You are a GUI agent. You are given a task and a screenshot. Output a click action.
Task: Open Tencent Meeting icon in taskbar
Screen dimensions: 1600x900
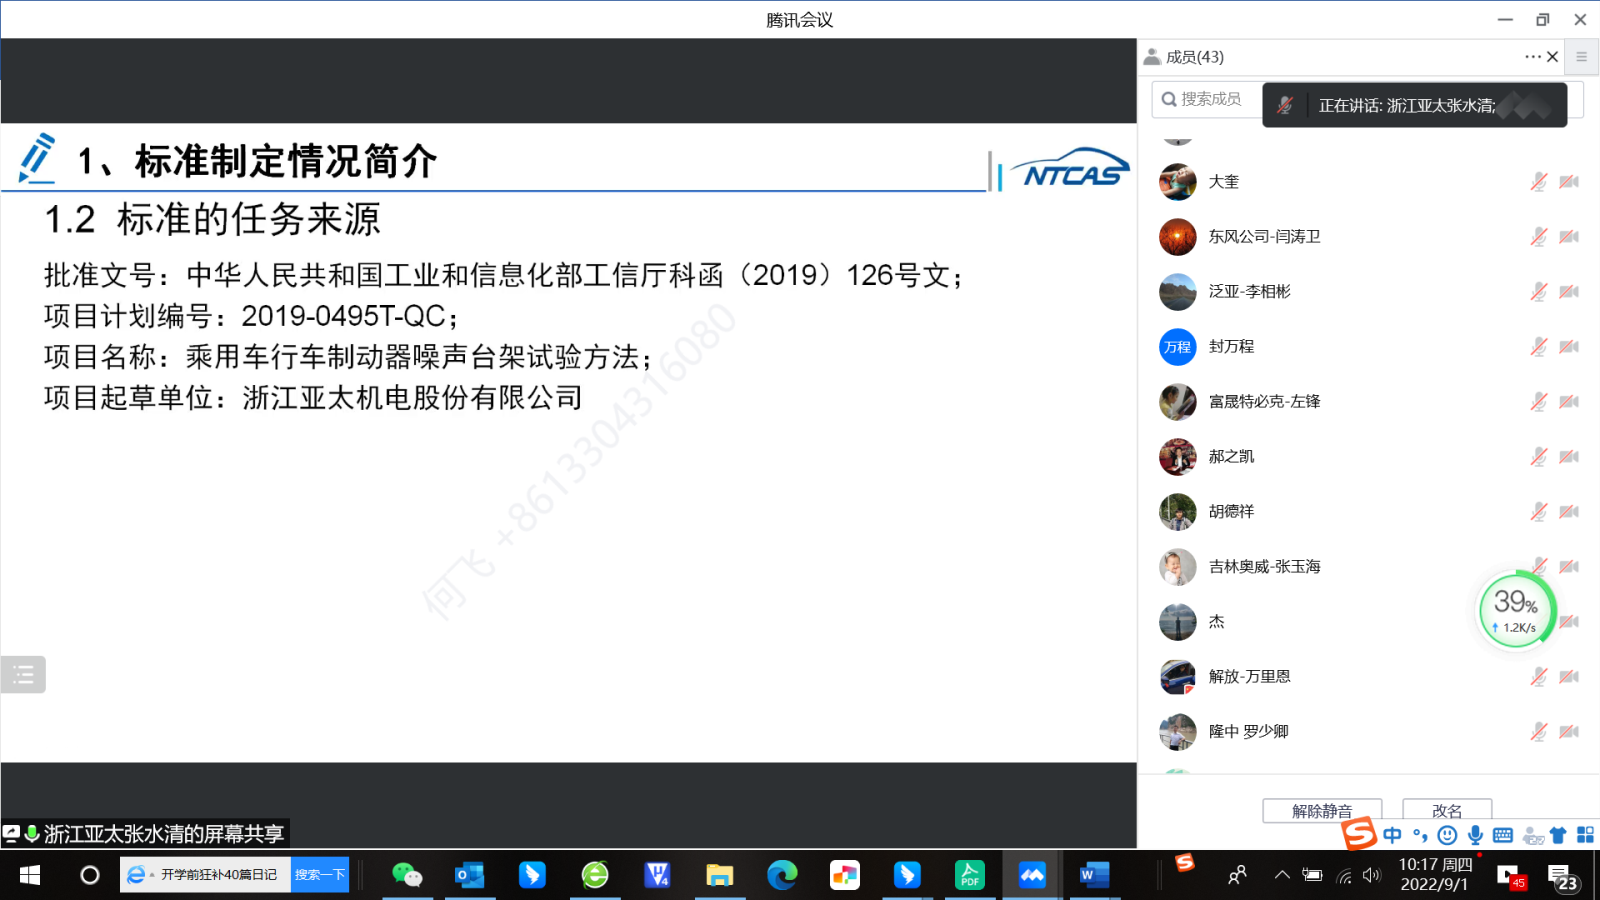(x=1032, y=875)
